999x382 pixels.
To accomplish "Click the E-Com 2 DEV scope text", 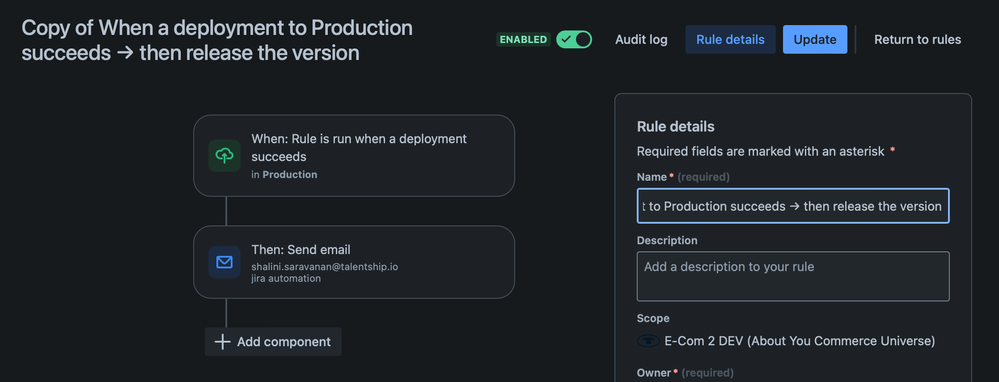I will click(800, 341).
